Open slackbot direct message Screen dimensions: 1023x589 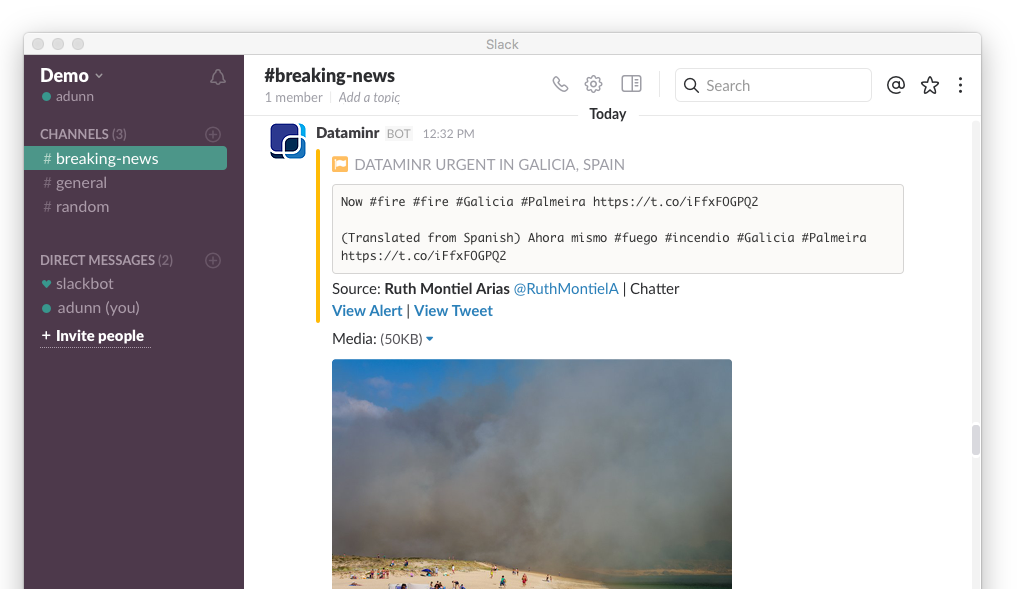point(84,284)
